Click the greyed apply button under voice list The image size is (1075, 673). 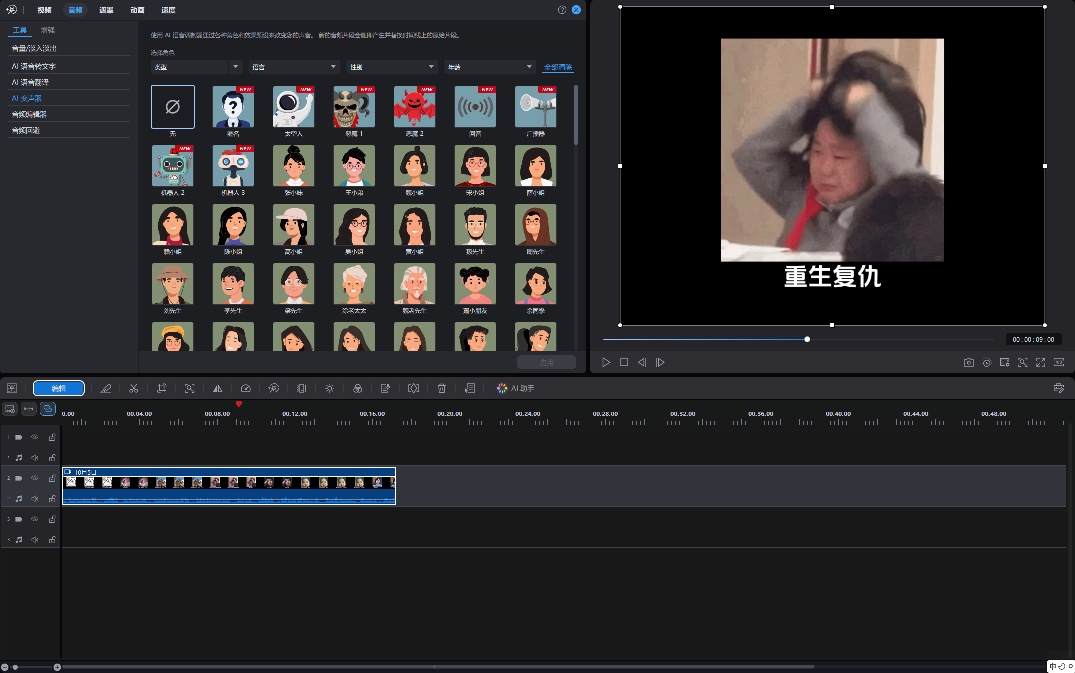point(546,362)
